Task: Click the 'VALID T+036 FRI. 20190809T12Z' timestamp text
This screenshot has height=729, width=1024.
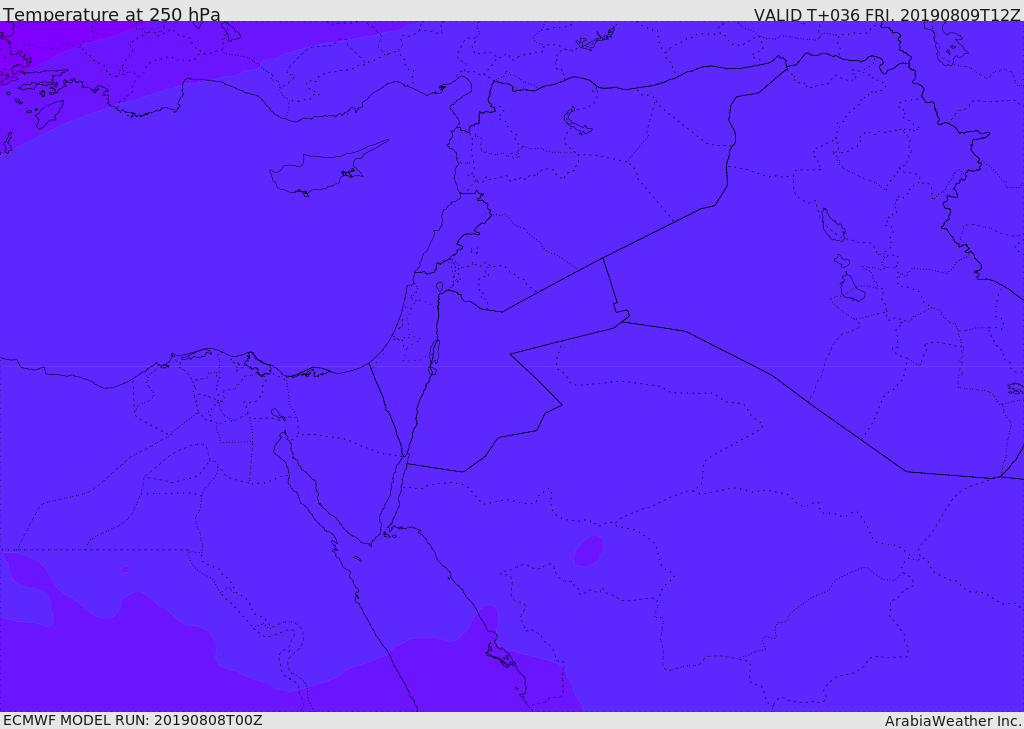Action: (x=886, y=14)
